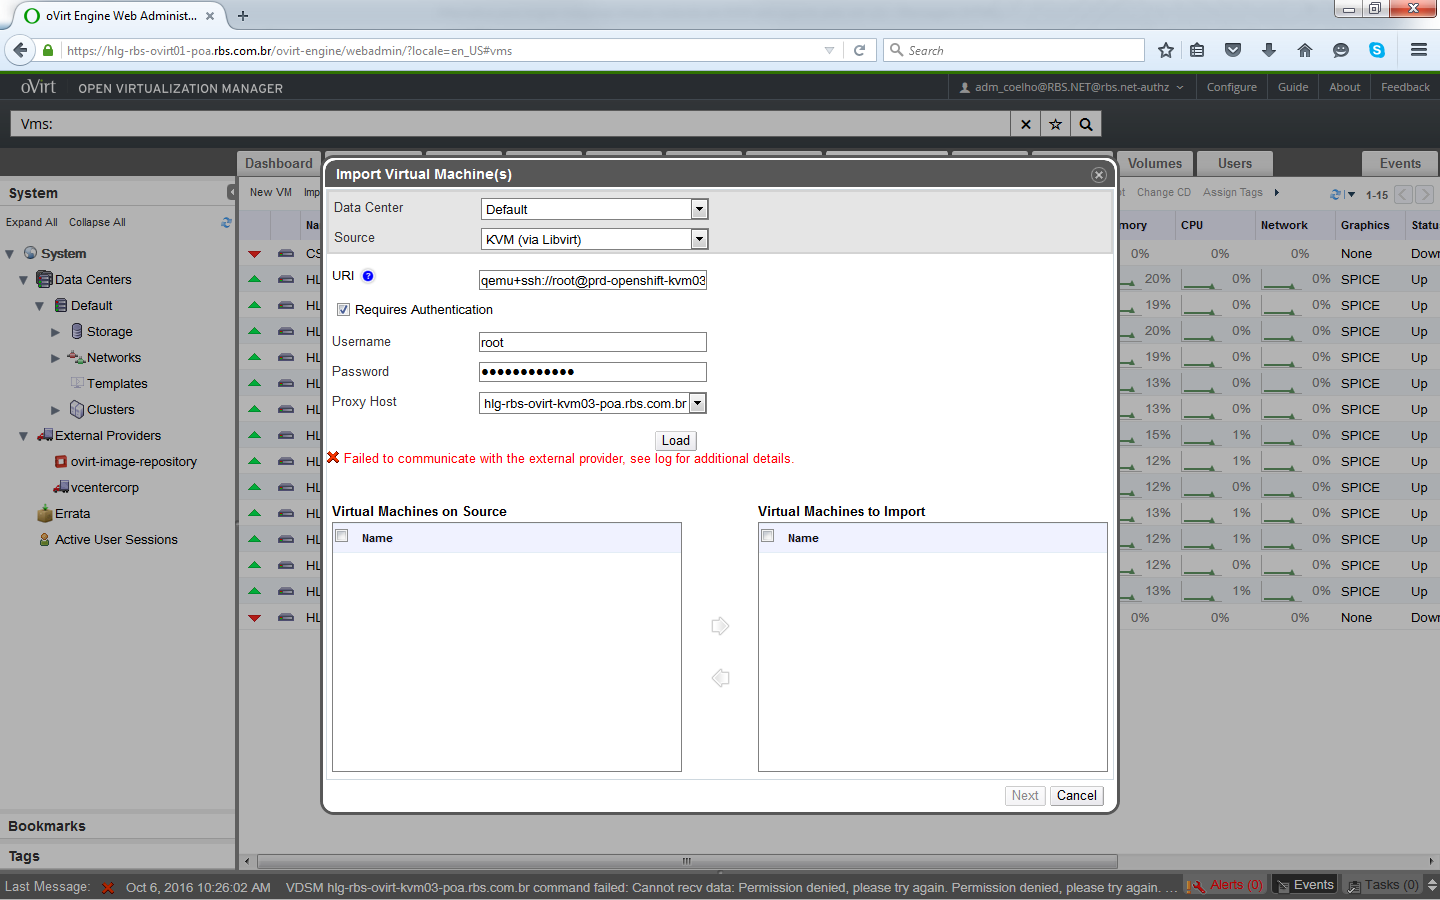Viewport: 1440px width, 900px height.
Task: Click the left arrow to remove VMs from import
Action: 720,678
